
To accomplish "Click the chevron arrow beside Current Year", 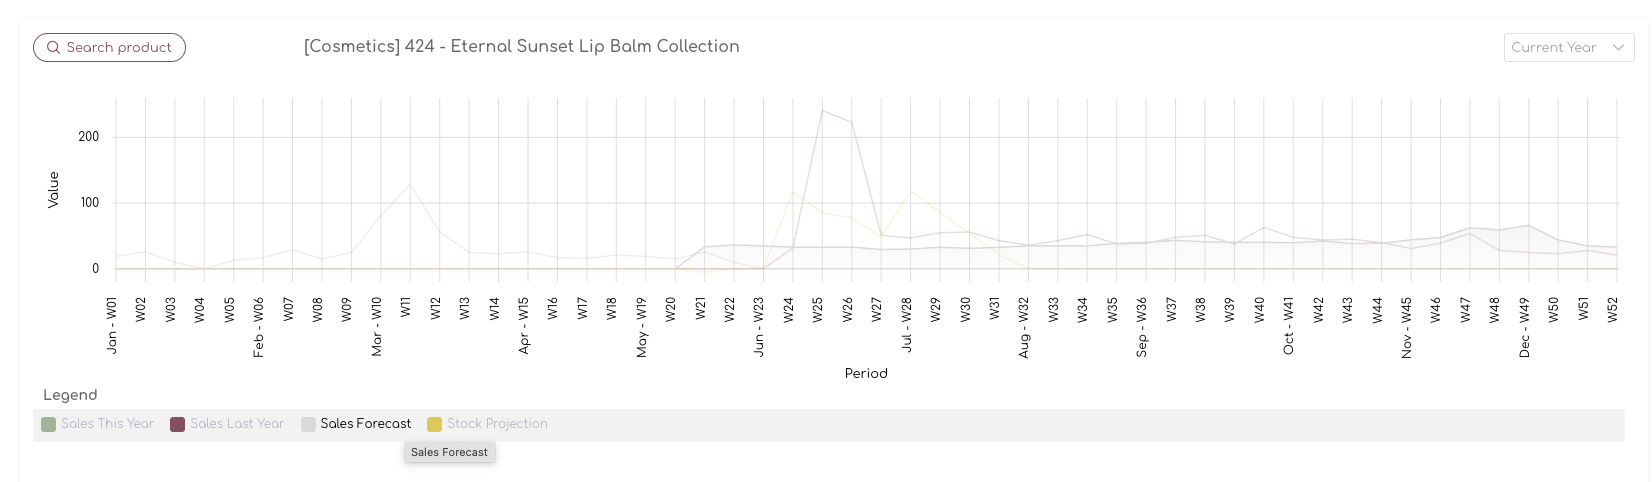I will click(1618, 48).
